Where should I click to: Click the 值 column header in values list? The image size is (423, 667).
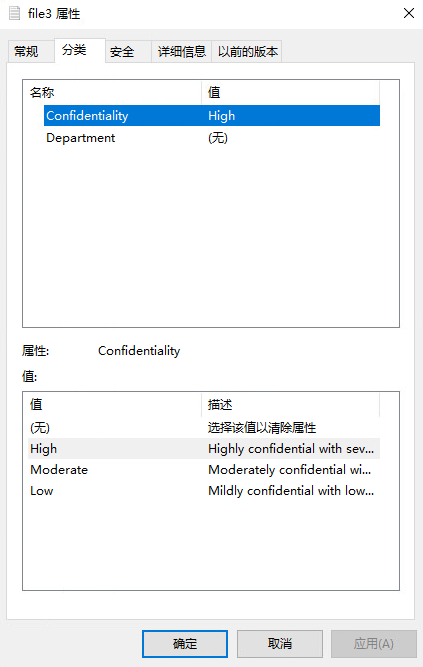[112, 405]
